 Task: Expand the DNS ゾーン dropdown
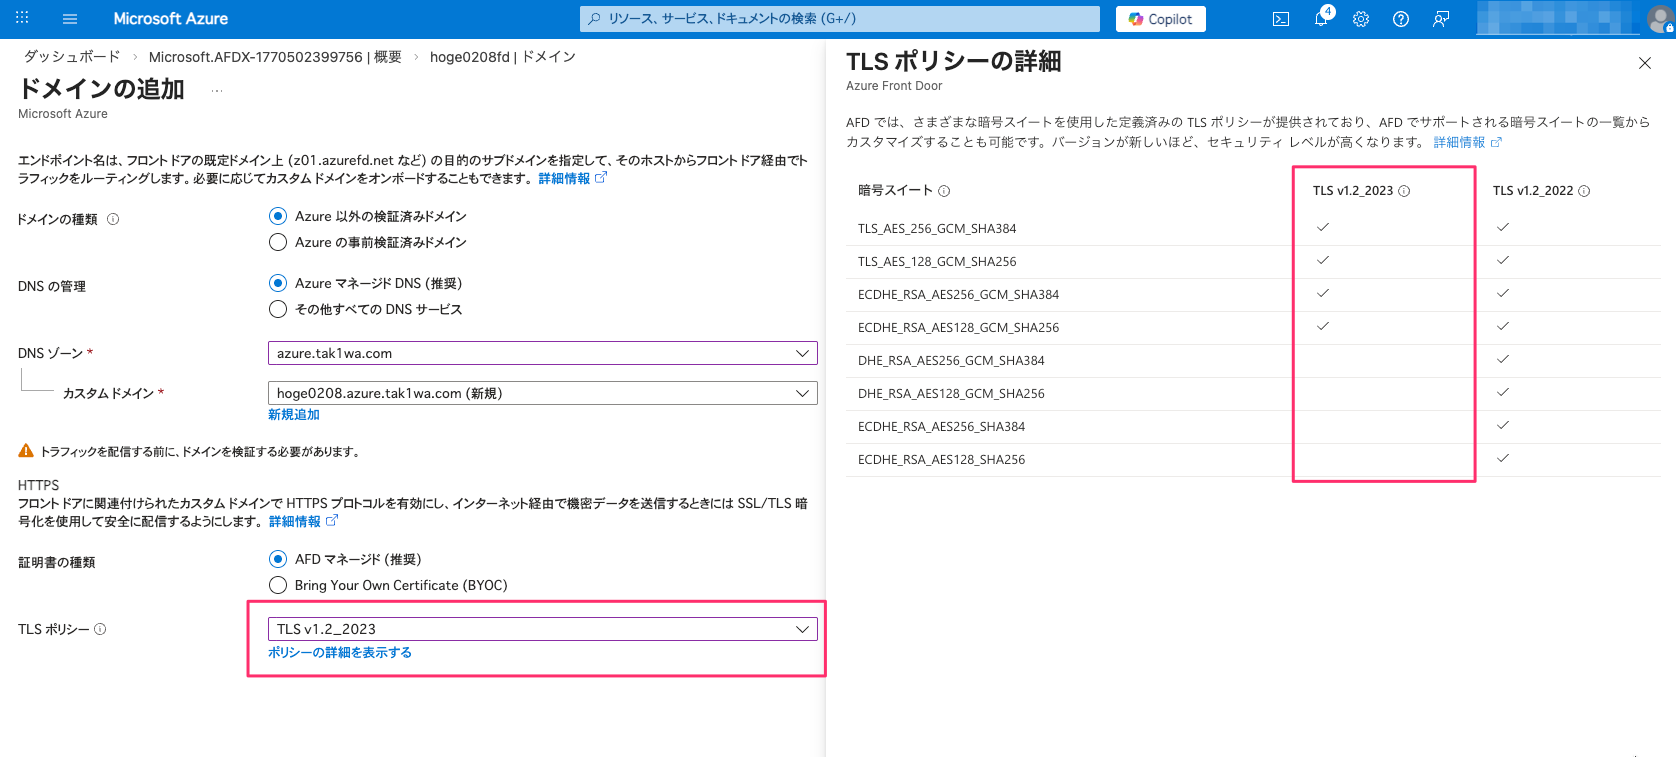click(x=543, y=353)
